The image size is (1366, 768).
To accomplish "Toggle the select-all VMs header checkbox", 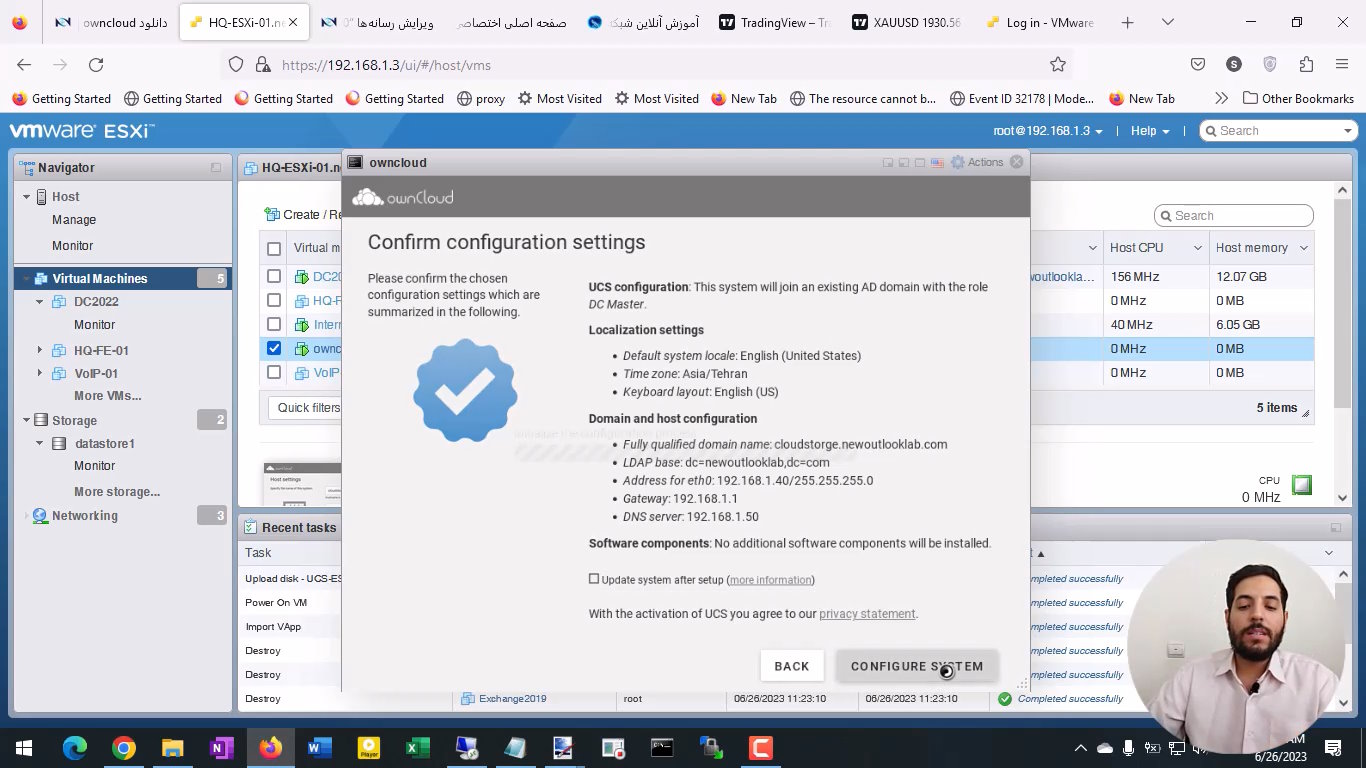I will coord(274,248).
